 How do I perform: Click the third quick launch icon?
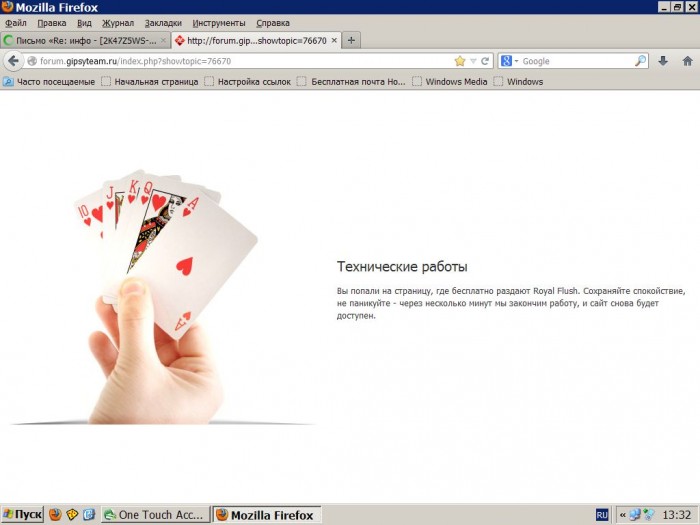point(89,515)
